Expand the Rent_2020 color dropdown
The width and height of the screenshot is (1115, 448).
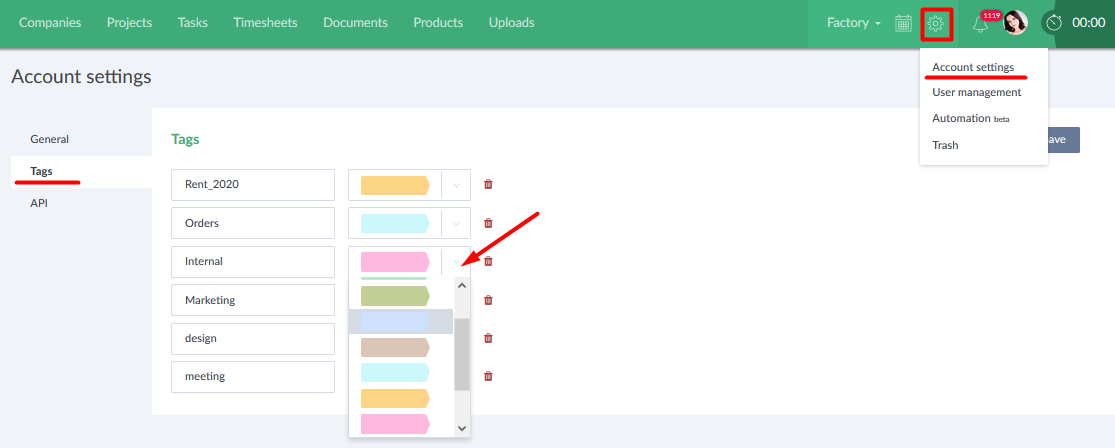pyautogui.click(x=456, y=185)
